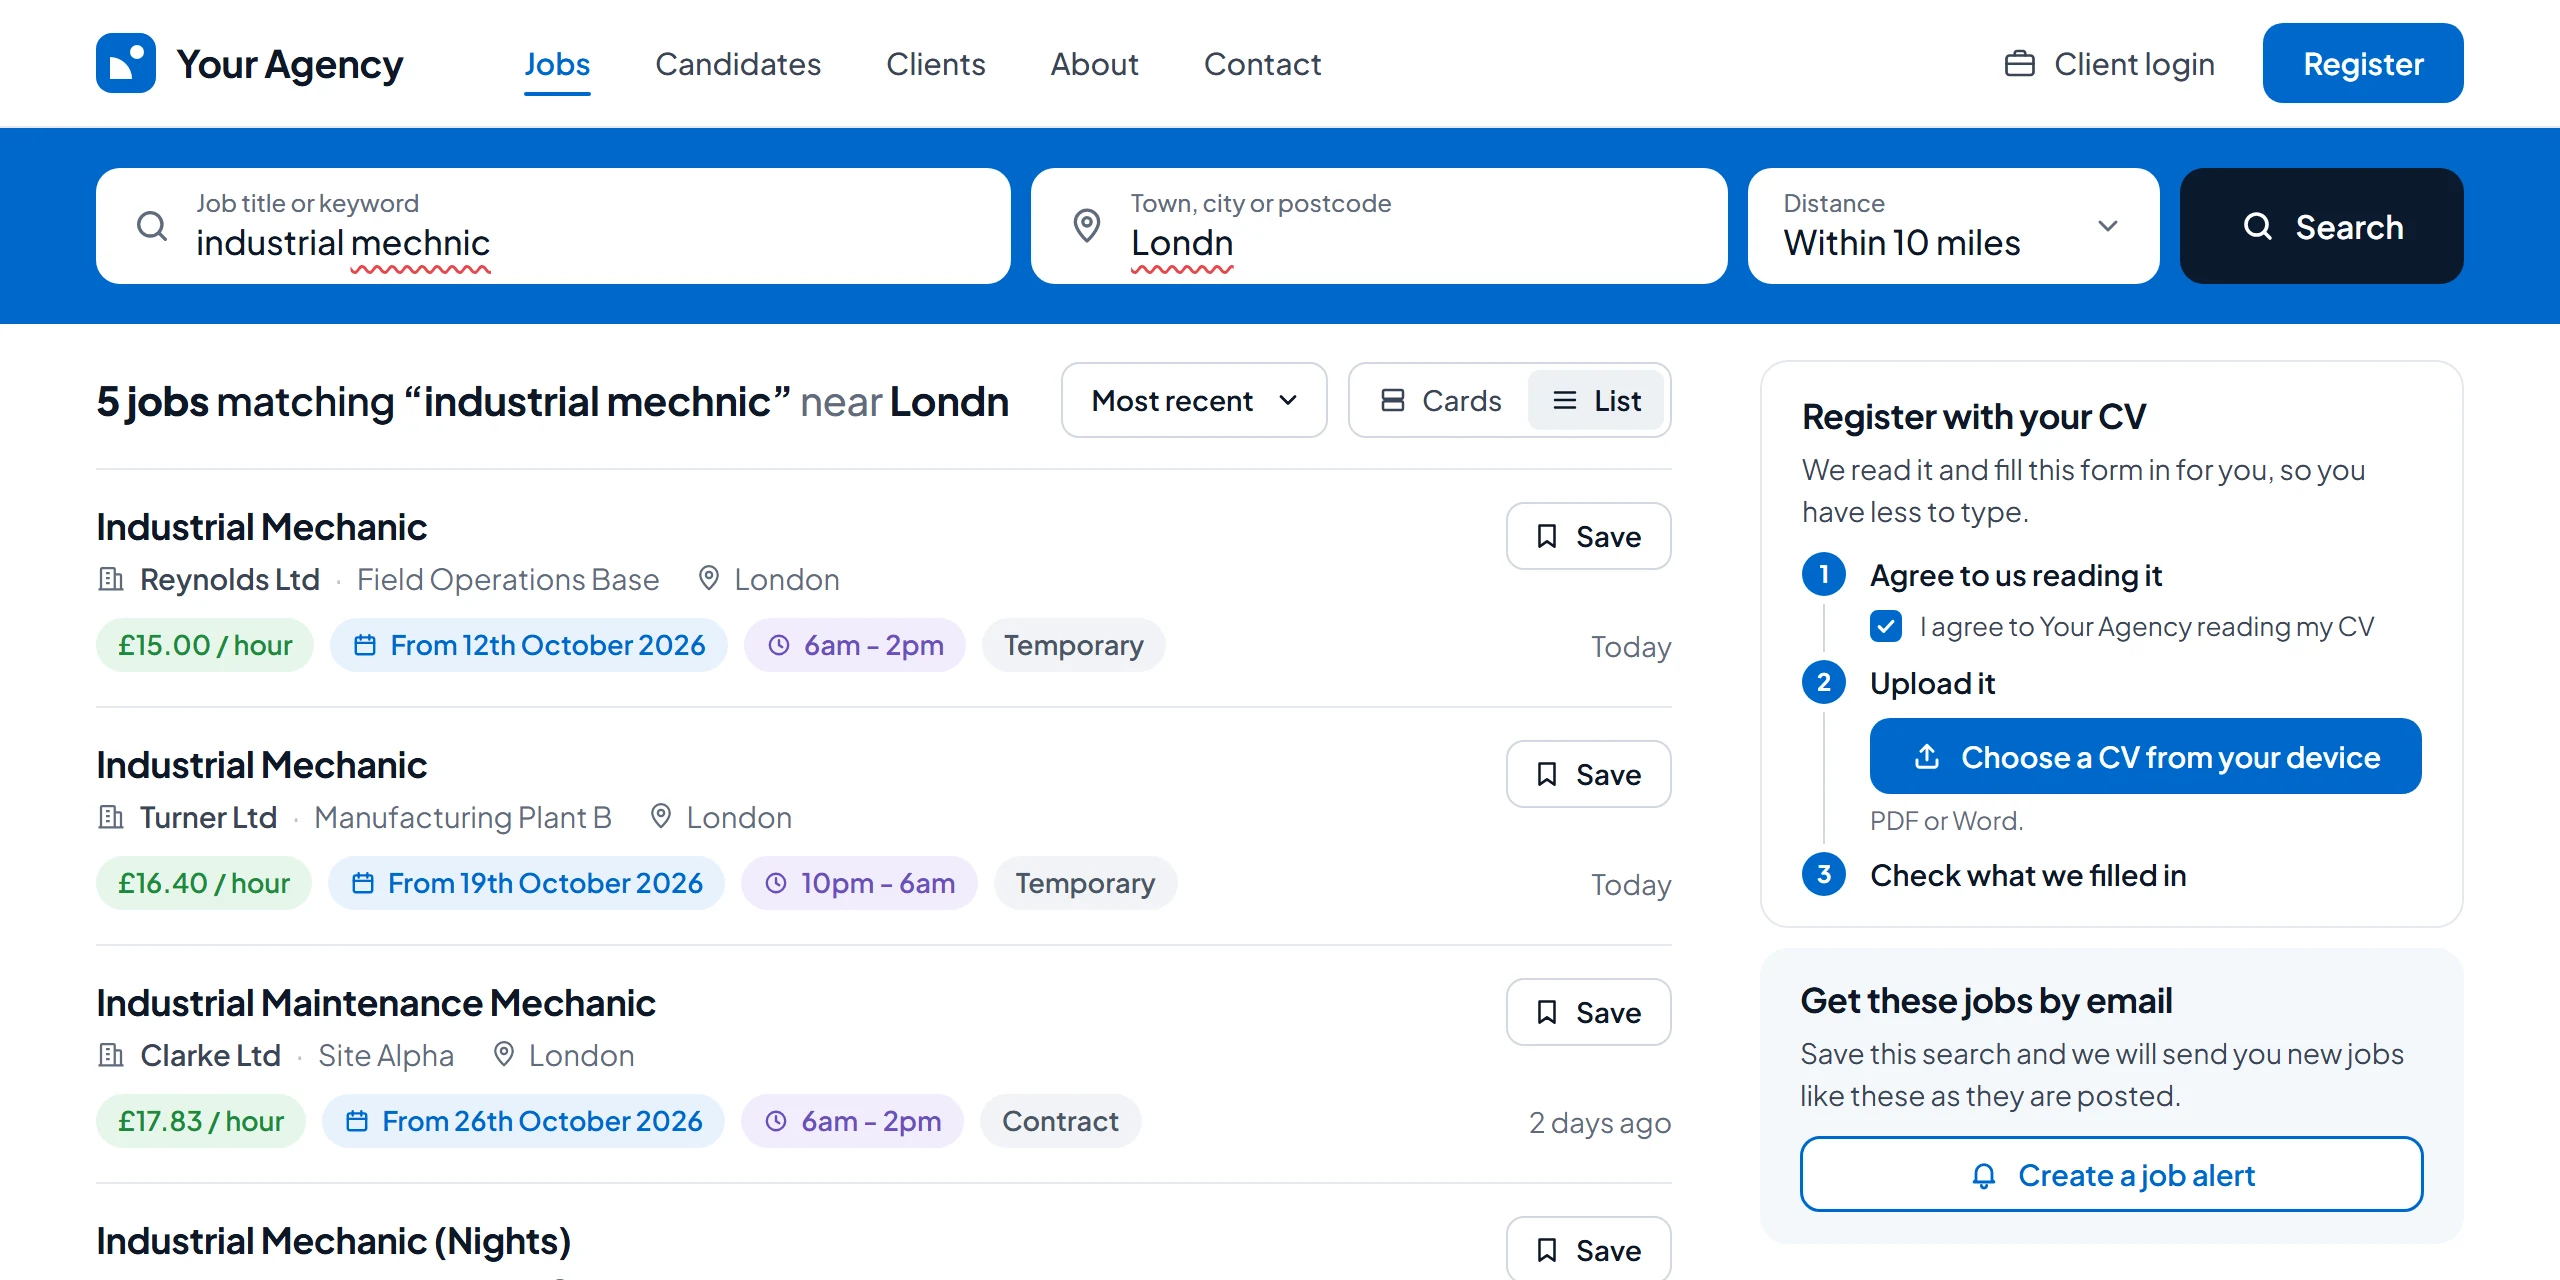
Task: Untick the agree to CV reading checkbox
Action: (1886, 627)
